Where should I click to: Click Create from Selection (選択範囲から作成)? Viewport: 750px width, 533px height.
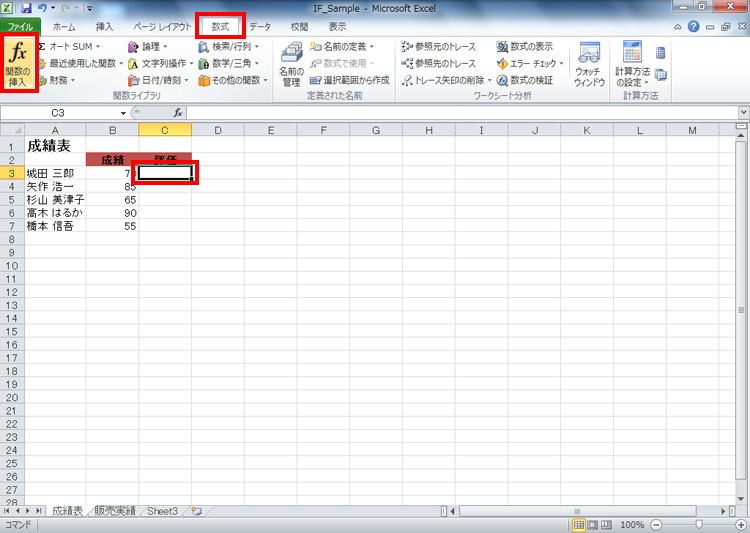350,80
